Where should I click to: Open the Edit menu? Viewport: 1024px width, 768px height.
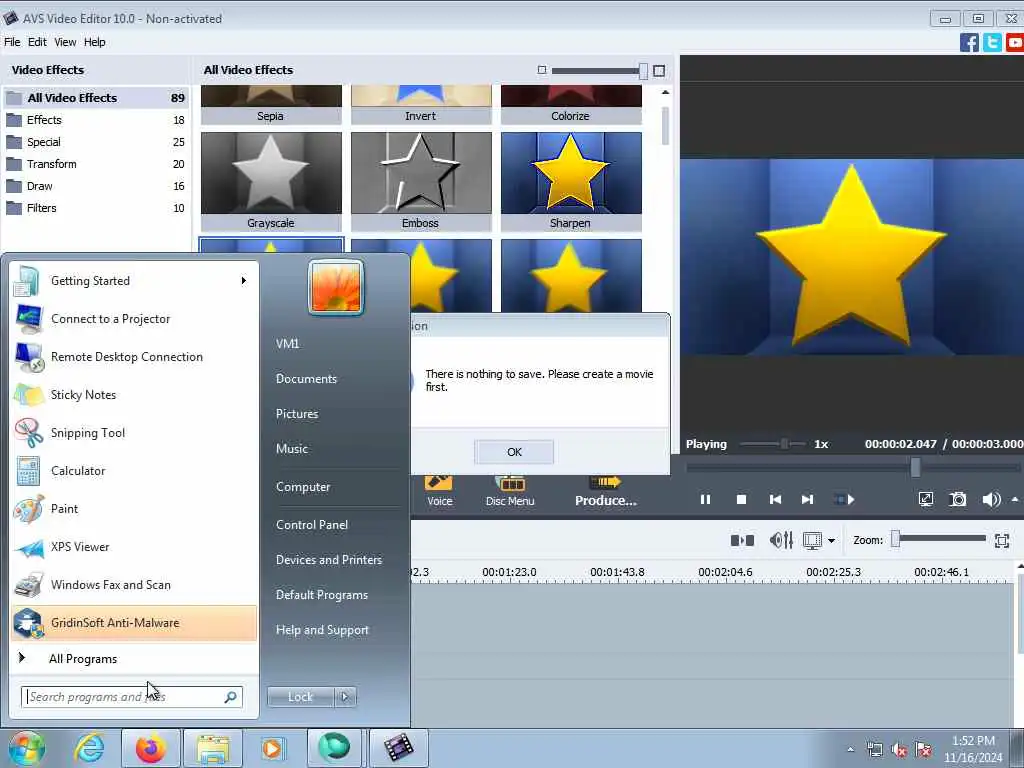37,42
